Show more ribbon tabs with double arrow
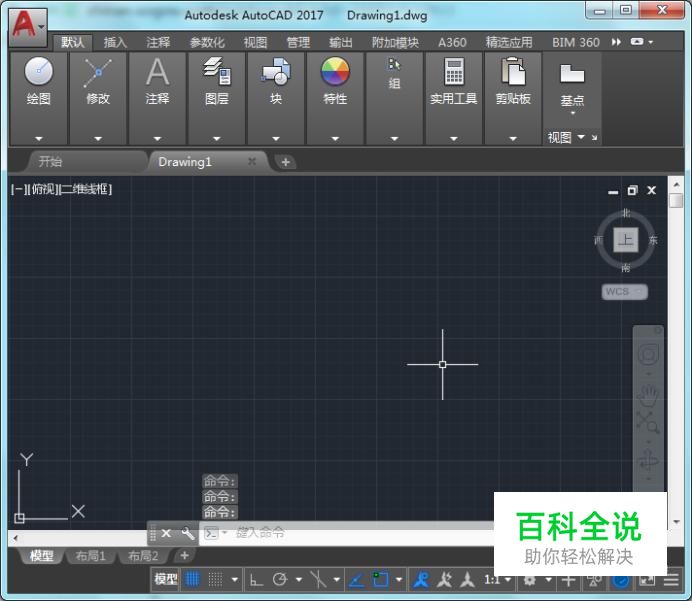The image size is (692, 601). tap(616, 42)
